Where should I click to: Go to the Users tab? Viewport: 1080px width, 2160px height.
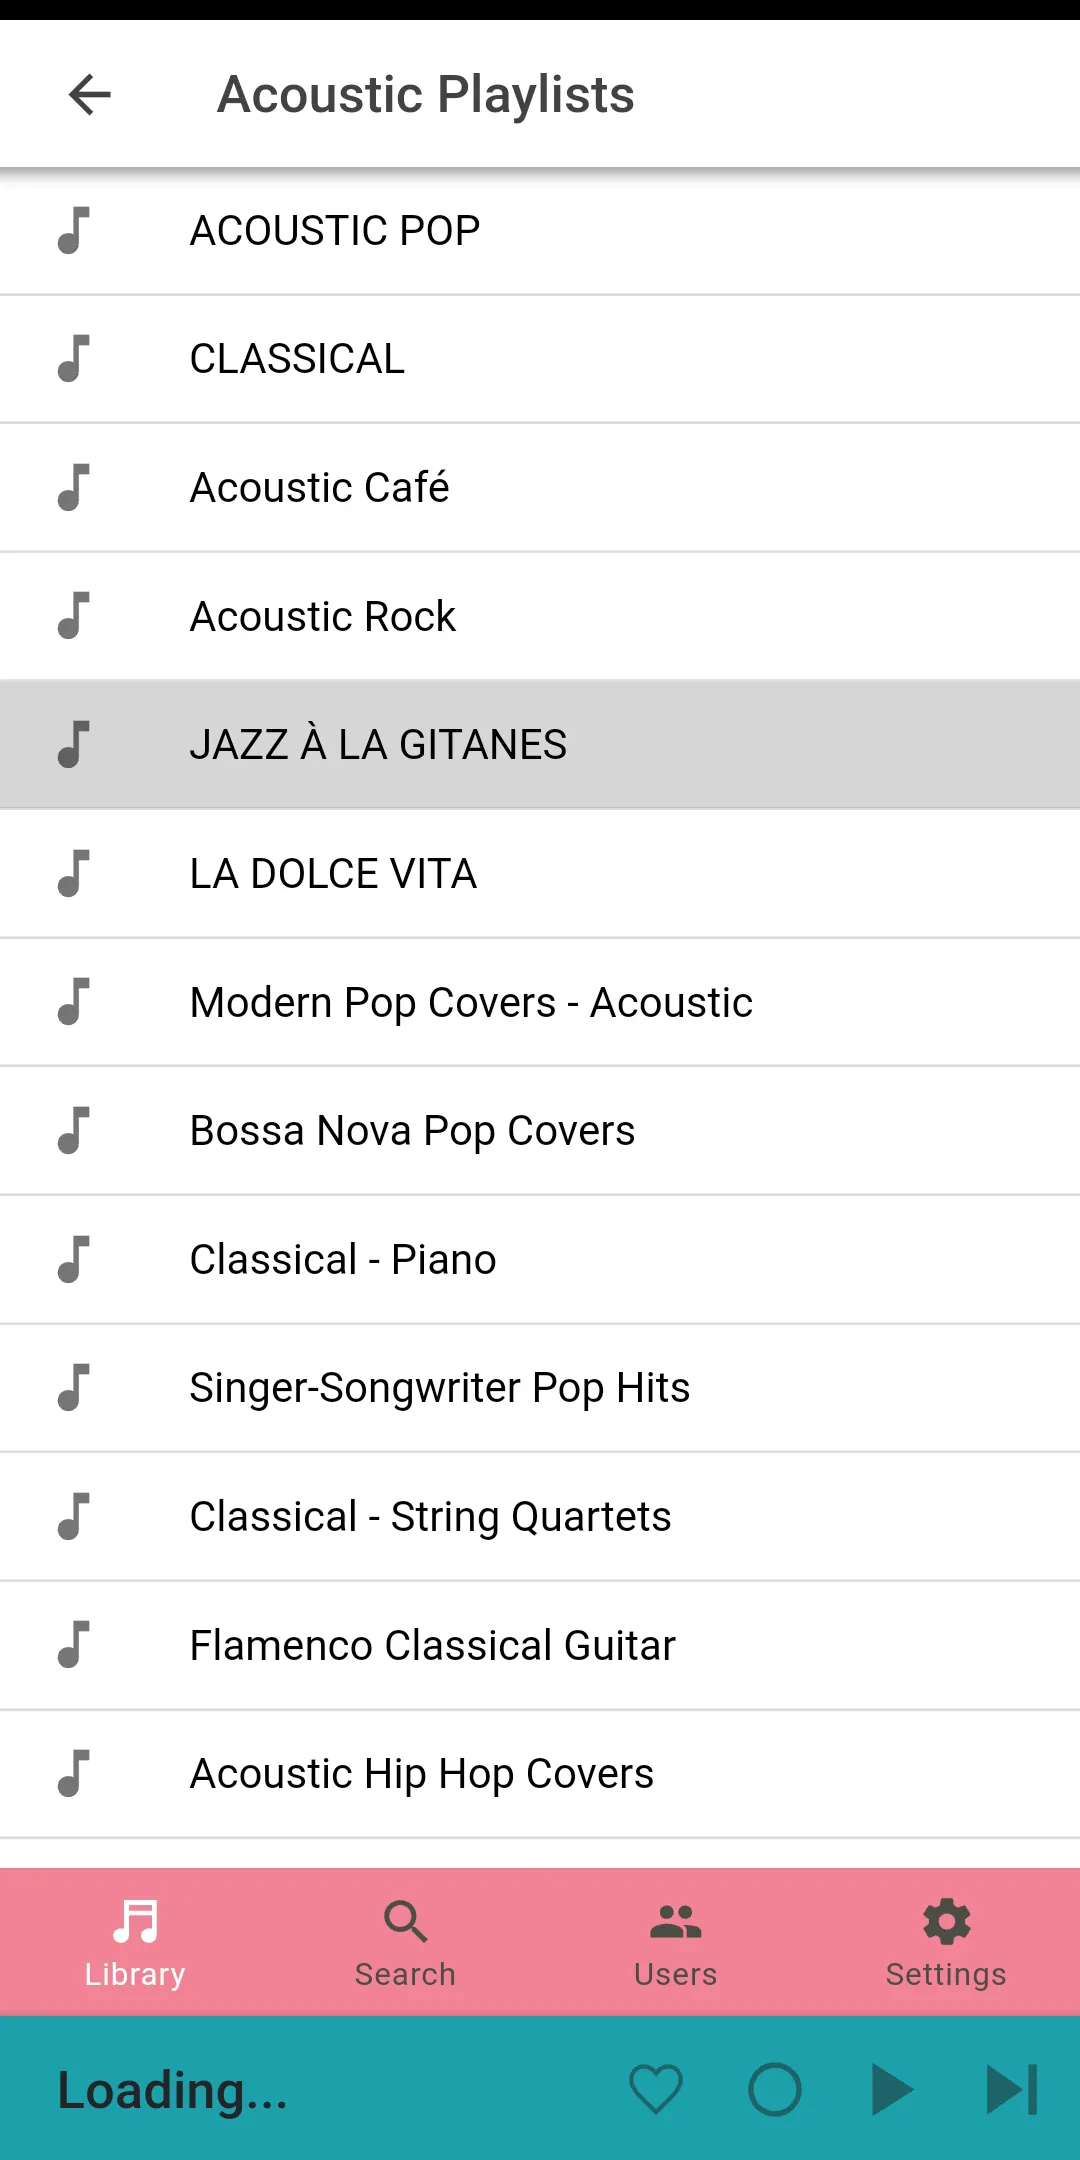point(675,1943)
